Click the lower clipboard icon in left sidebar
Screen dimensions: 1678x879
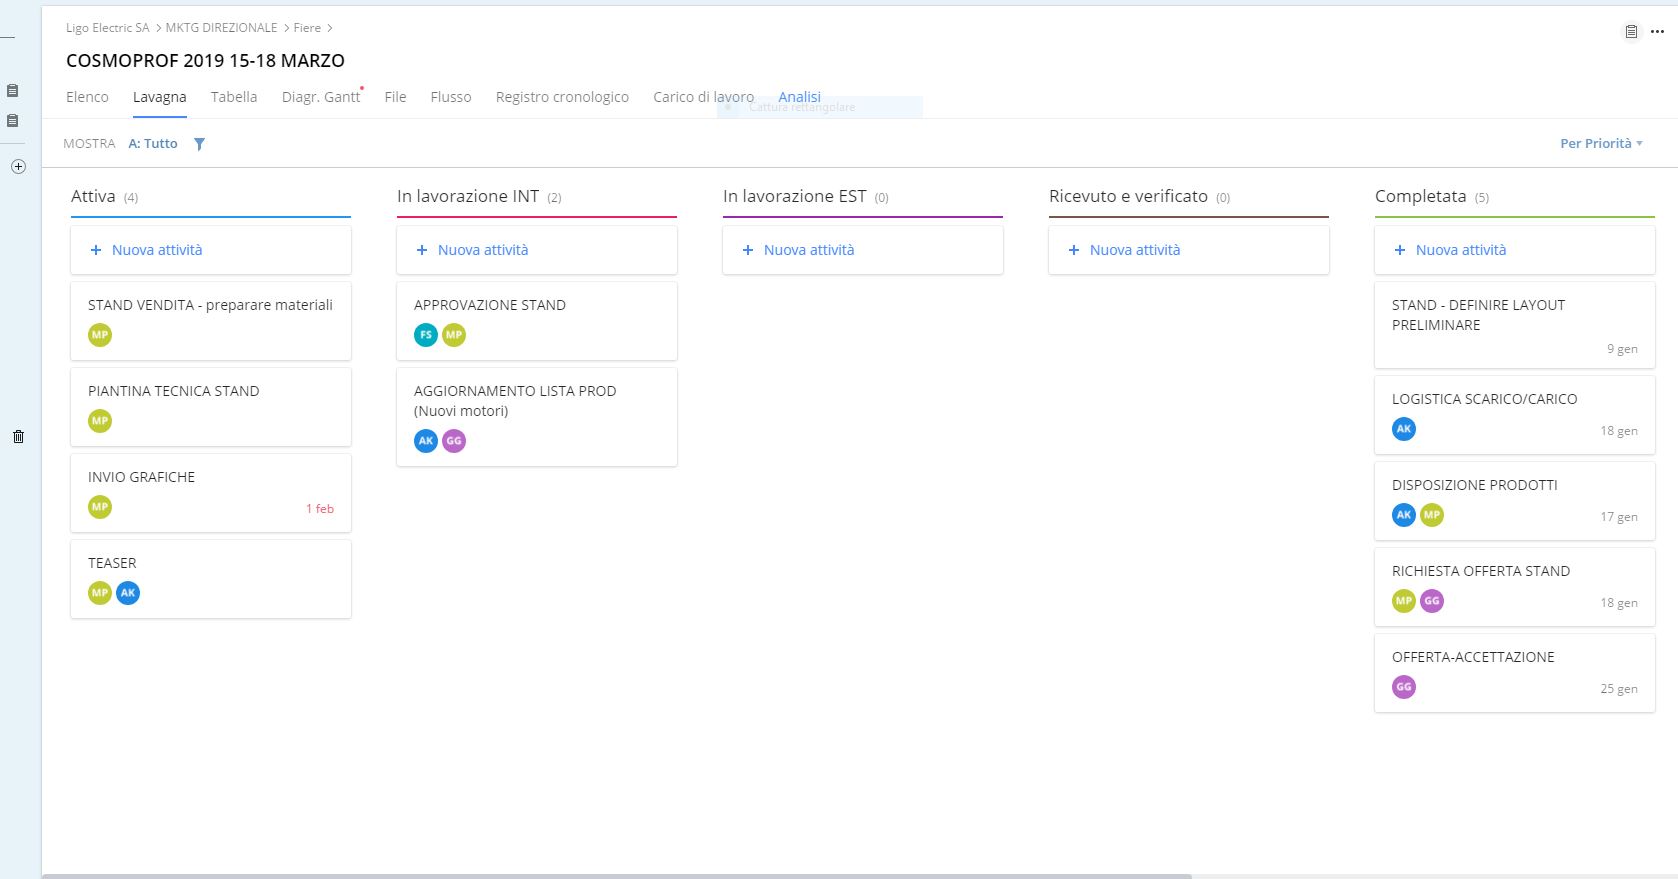tap(13, 121)
